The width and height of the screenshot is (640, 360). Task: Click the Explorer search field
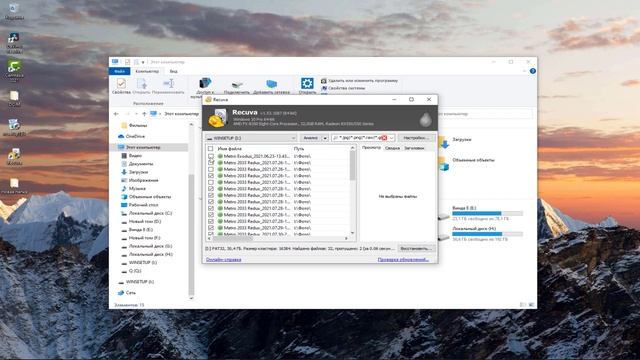tap(484, 114)
